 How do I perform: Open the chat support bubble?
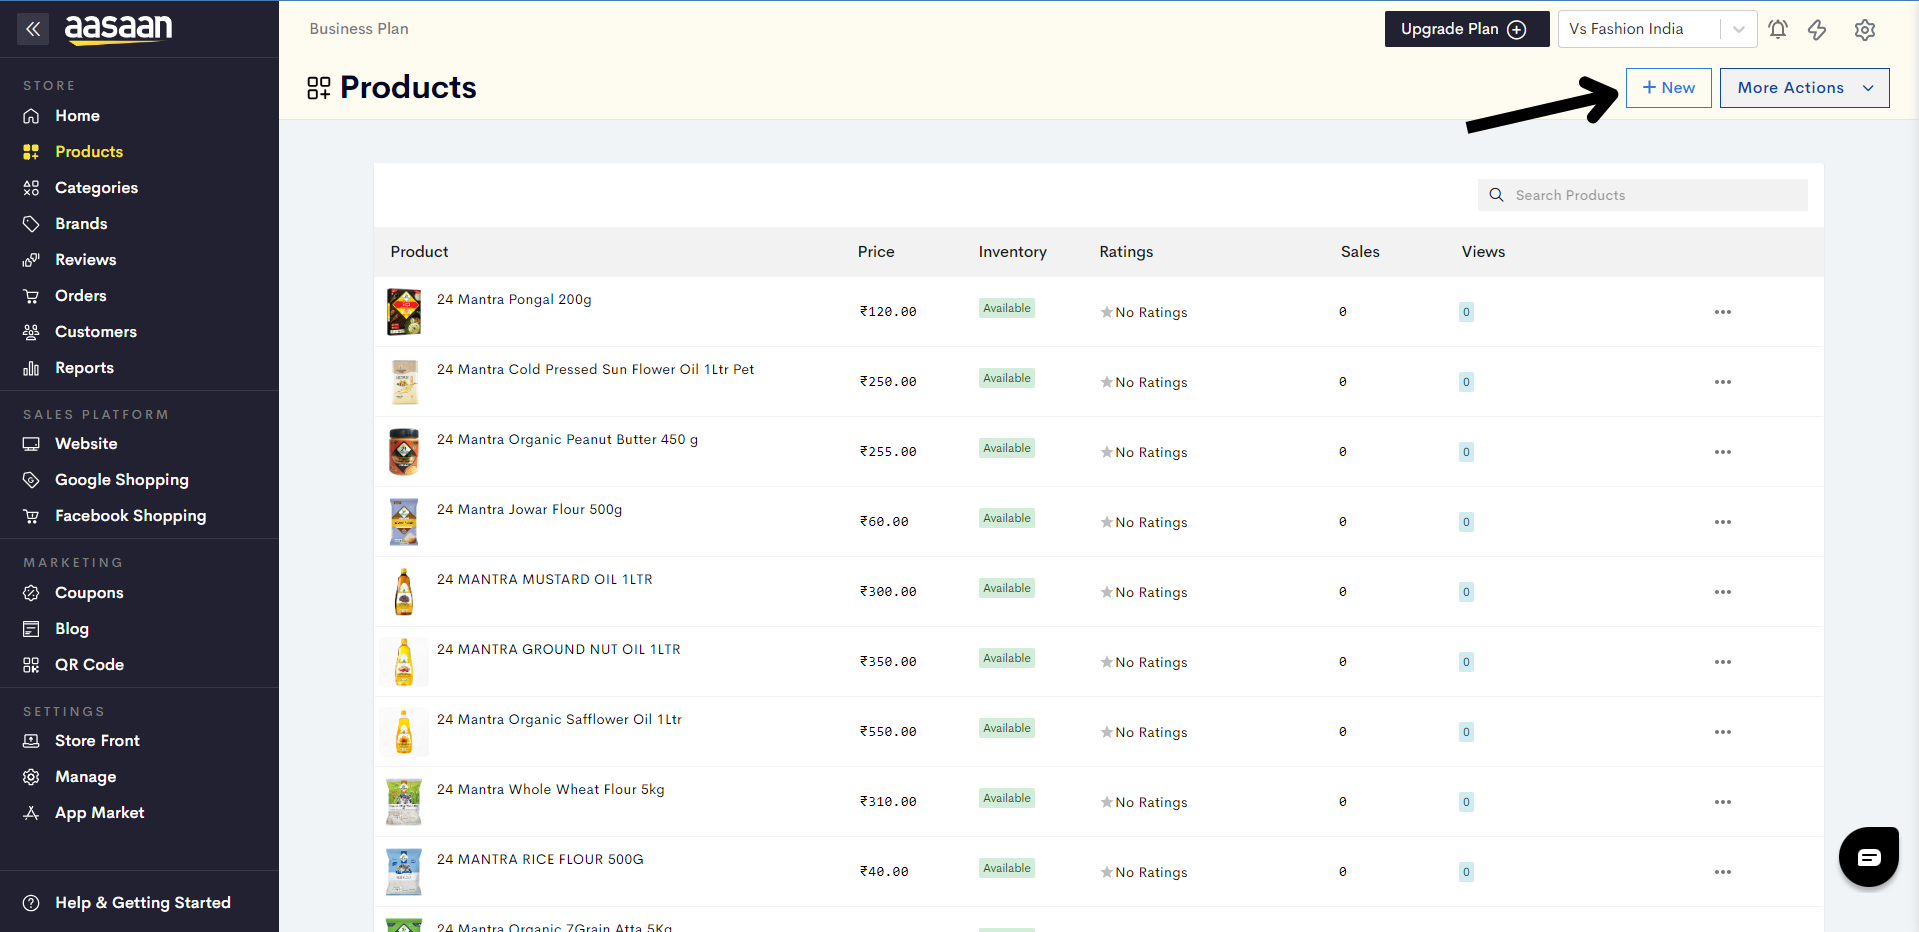pyautogui.click(x=1868, y=857)
